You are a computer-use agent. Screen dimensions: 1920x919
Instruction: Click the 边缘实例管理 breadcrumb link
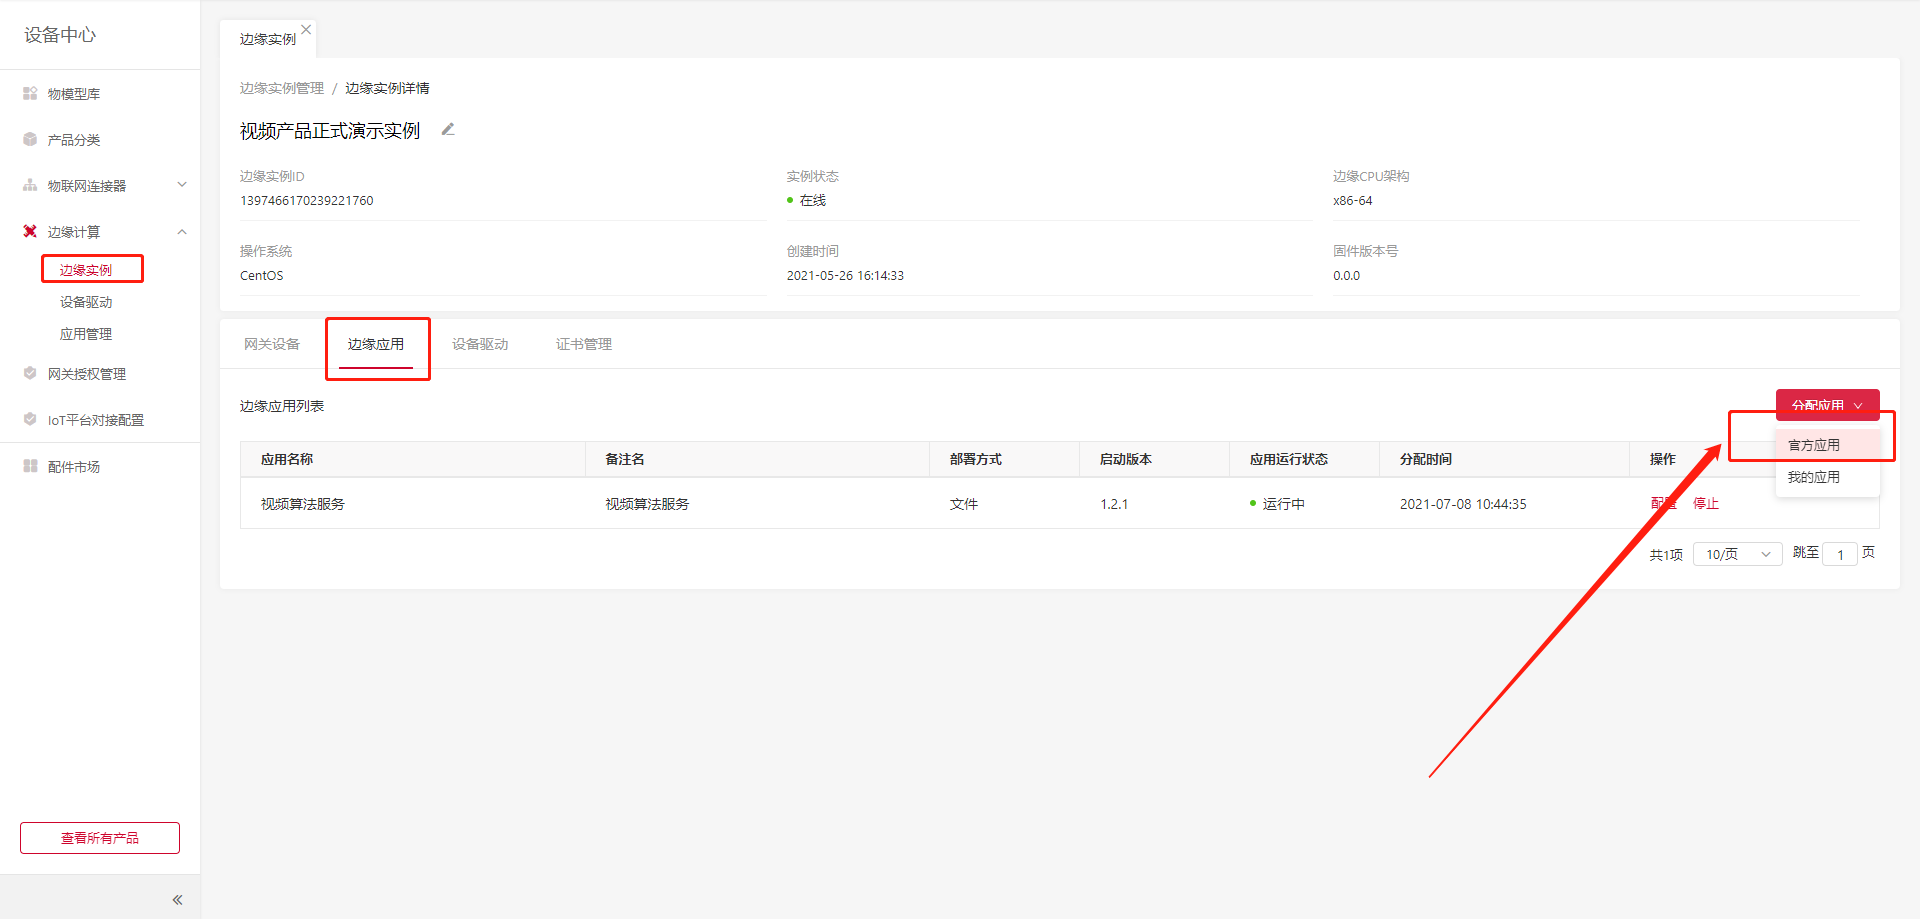click(282, 88)
